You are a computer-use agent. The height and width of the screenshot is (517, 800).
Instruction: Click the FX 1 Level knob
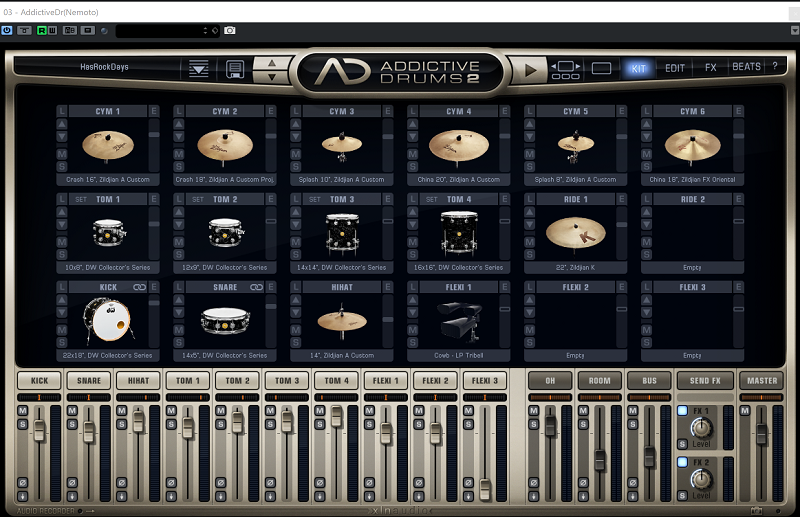pyautogui.click(x=702, y=428)
